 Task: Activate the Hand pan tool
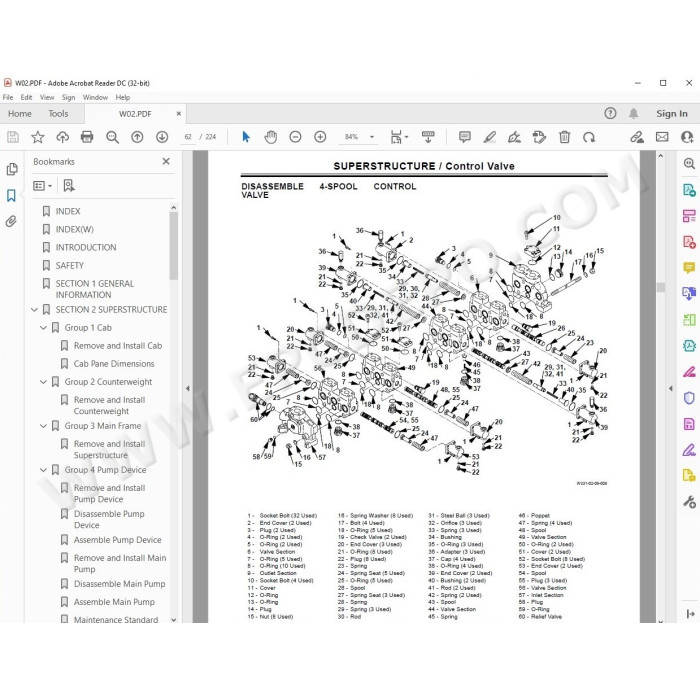pyautogui.click(x=271, y=137)
